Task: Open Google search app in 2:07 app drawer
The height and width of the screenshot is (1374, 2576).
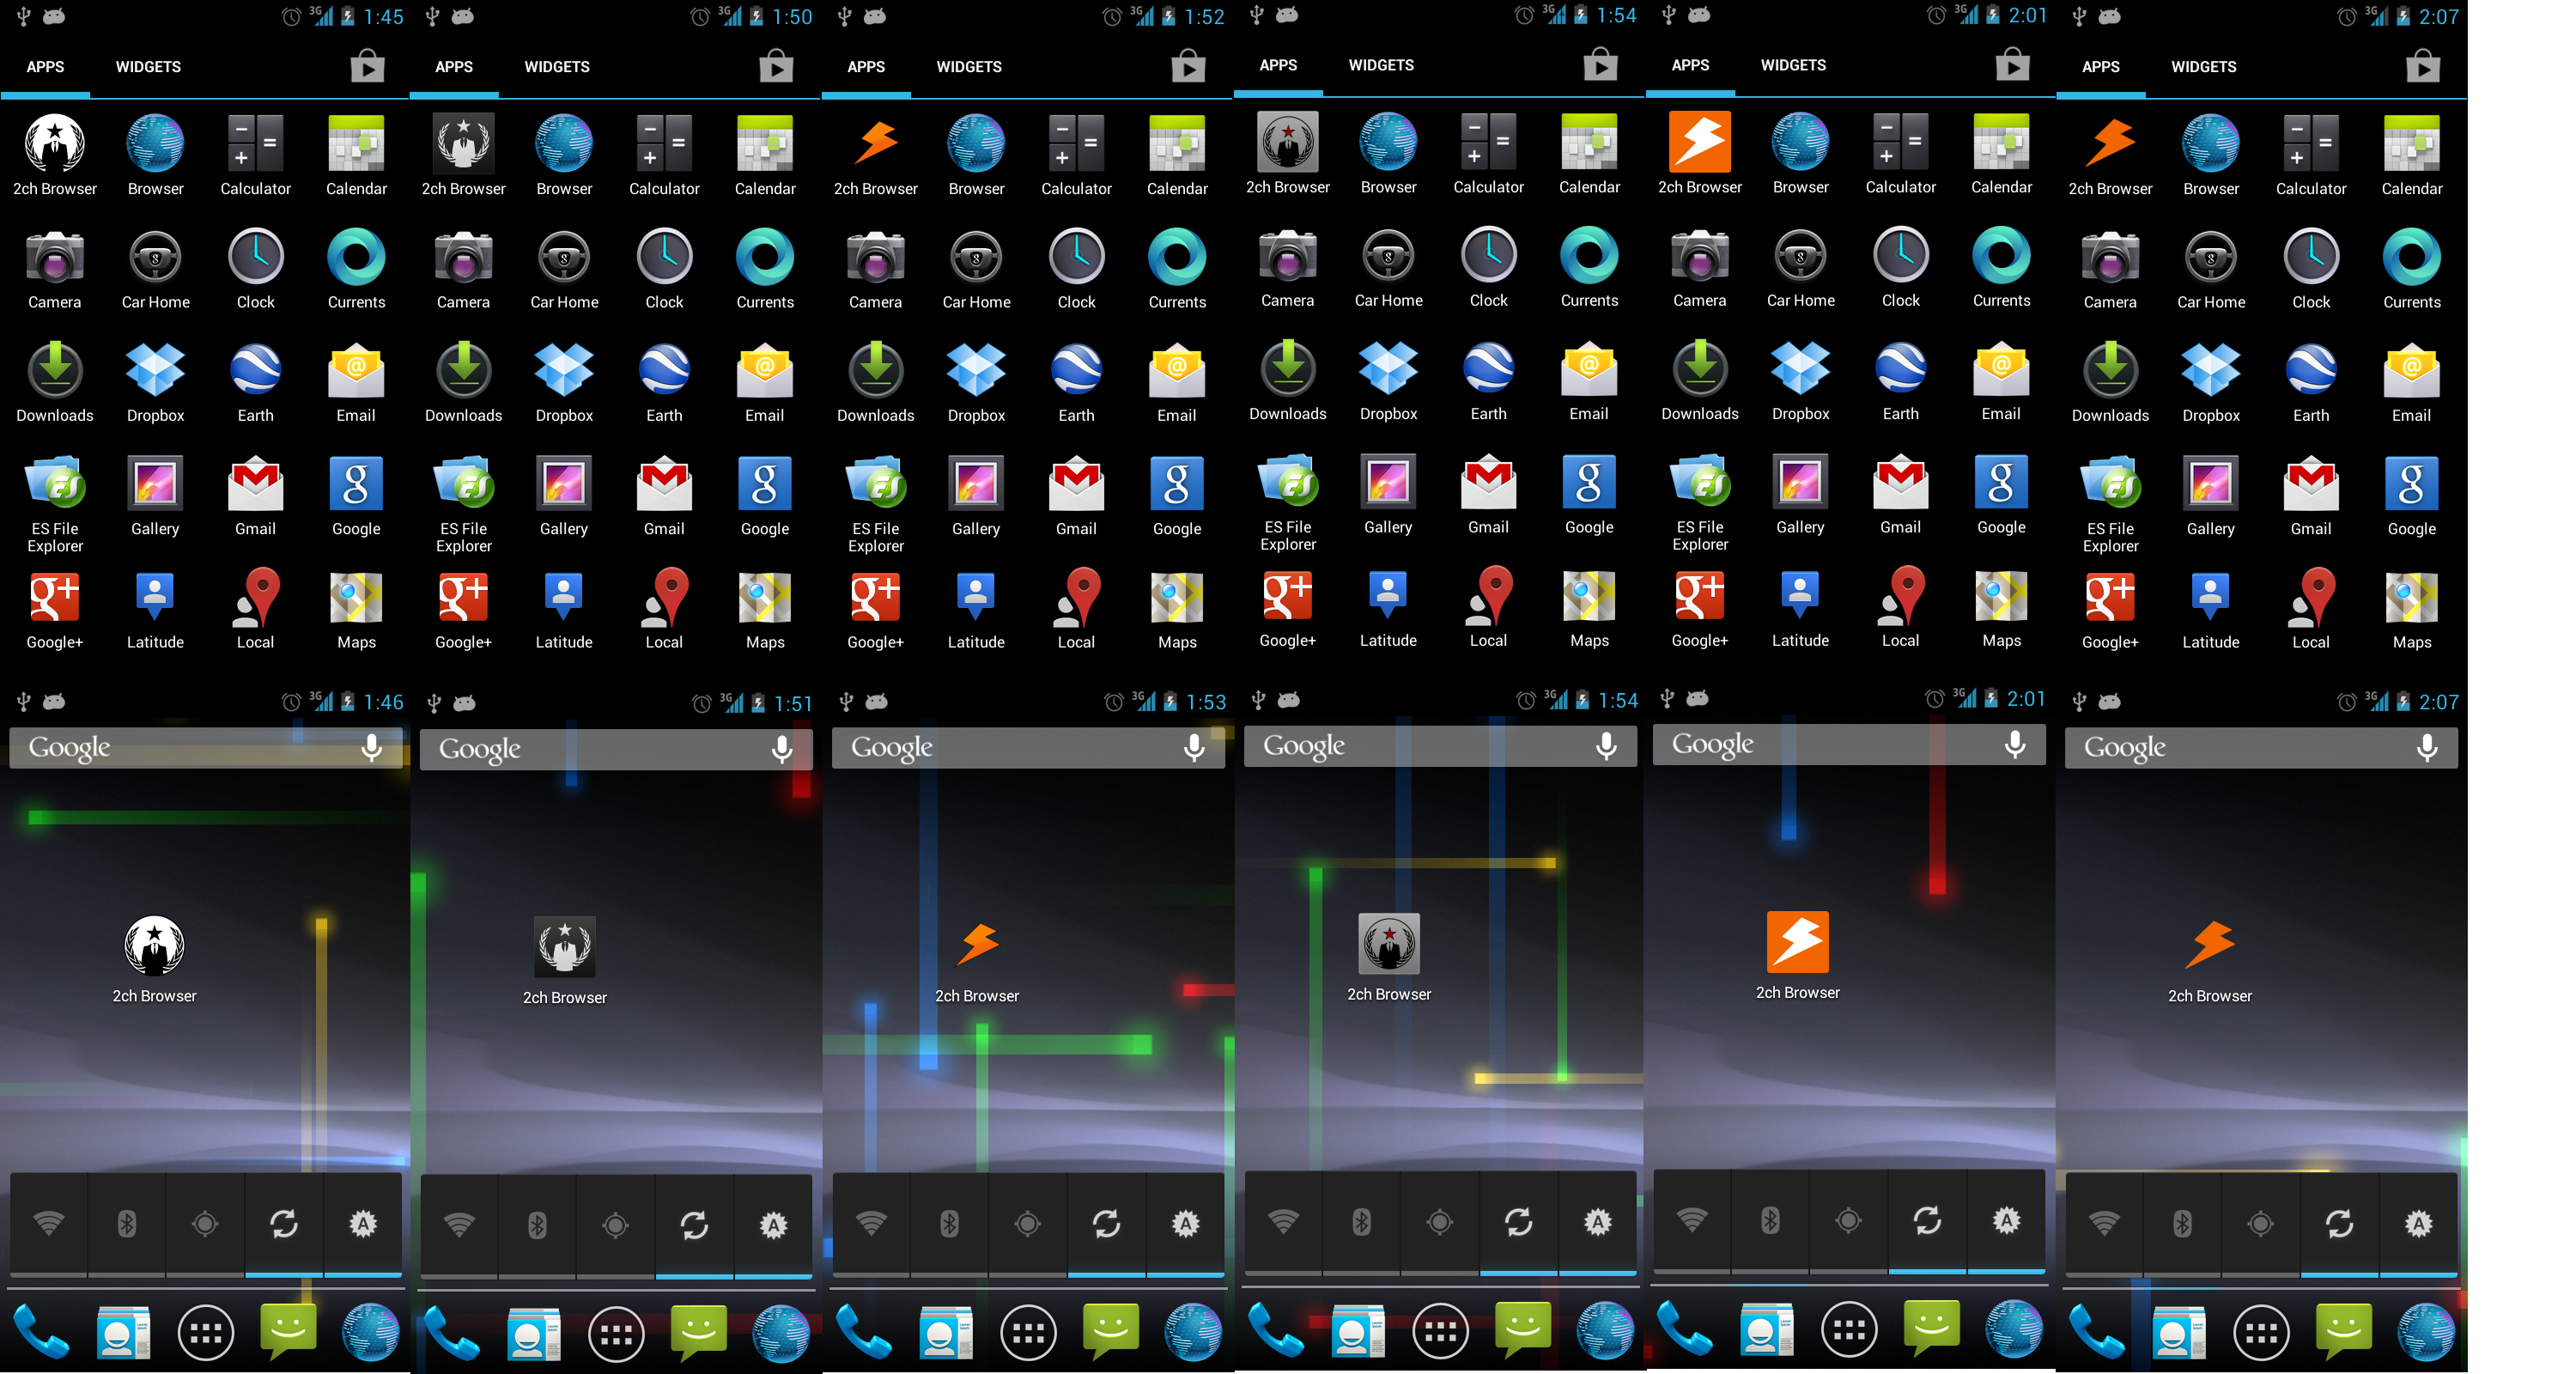Action: click(x=2412, y=495)
